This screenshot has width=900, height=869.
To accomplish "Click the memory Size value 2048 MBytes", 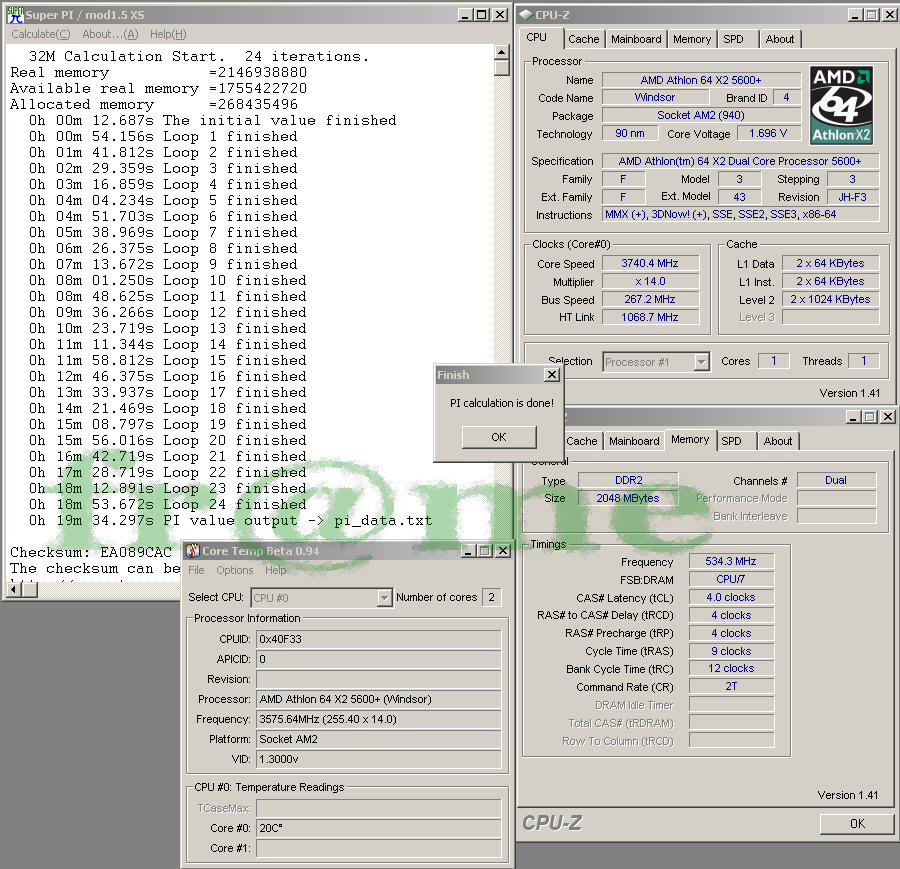I will click(629, 498).
